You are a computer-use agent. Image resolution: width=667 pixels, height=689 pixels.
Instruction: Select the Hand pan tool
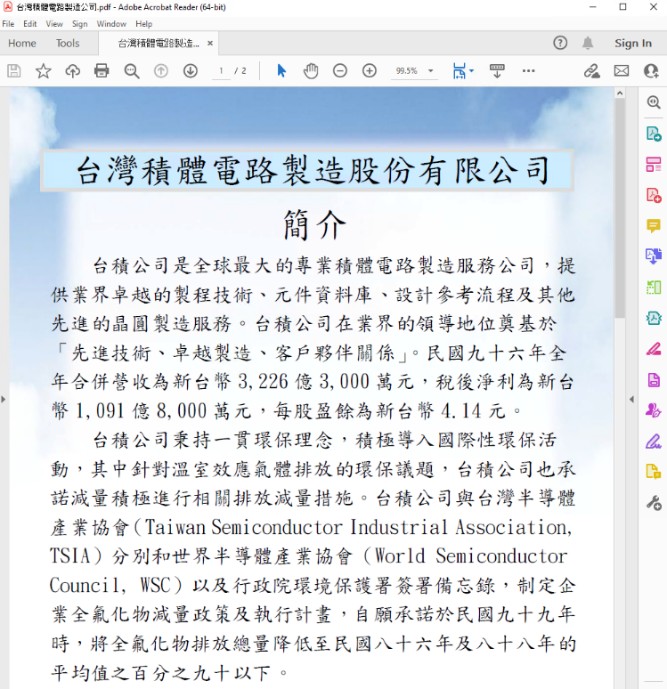pos(310,71)
